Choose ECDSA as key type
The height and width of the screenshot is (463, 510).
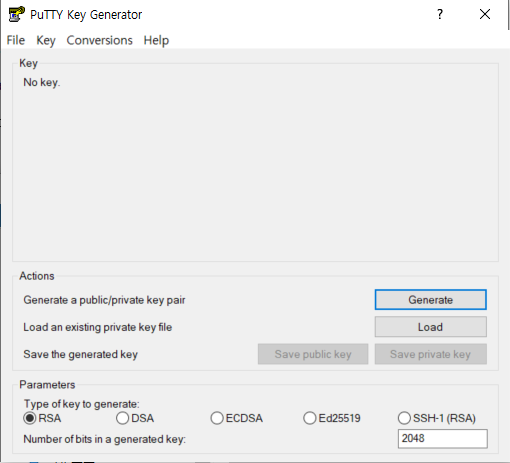(x=237, y=418)
